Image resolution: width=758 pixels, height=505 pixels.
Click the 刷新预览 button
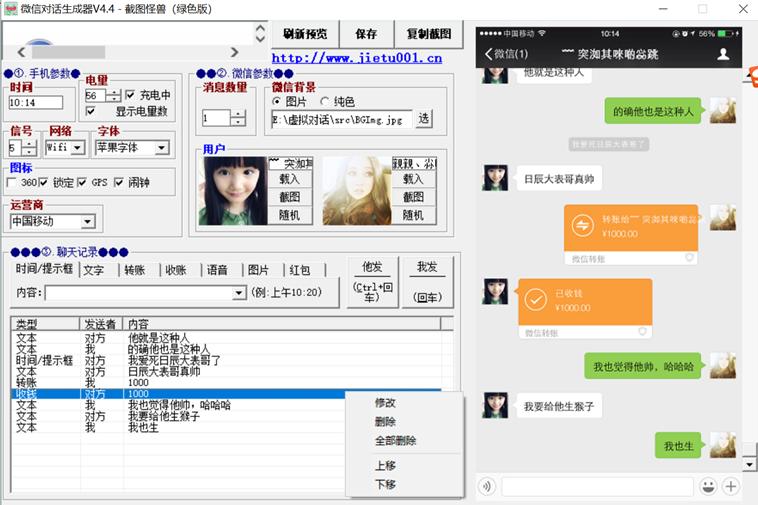[x=305, y=34]
